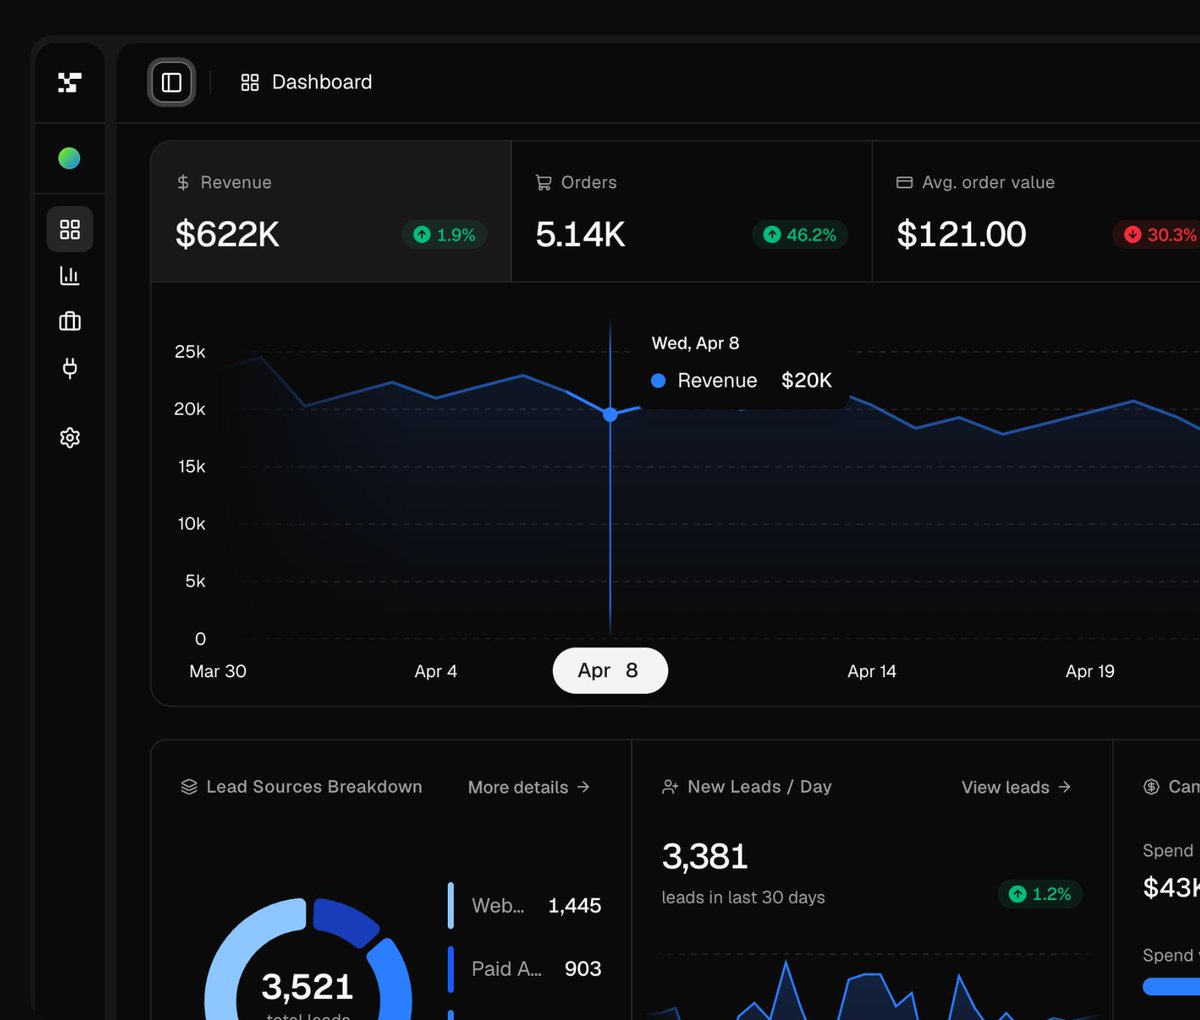This screenshot has height=1020, width=1200.
Task: Click the 46.2% orders change badge
Action: pyautogui.click(x=800, y=235)
